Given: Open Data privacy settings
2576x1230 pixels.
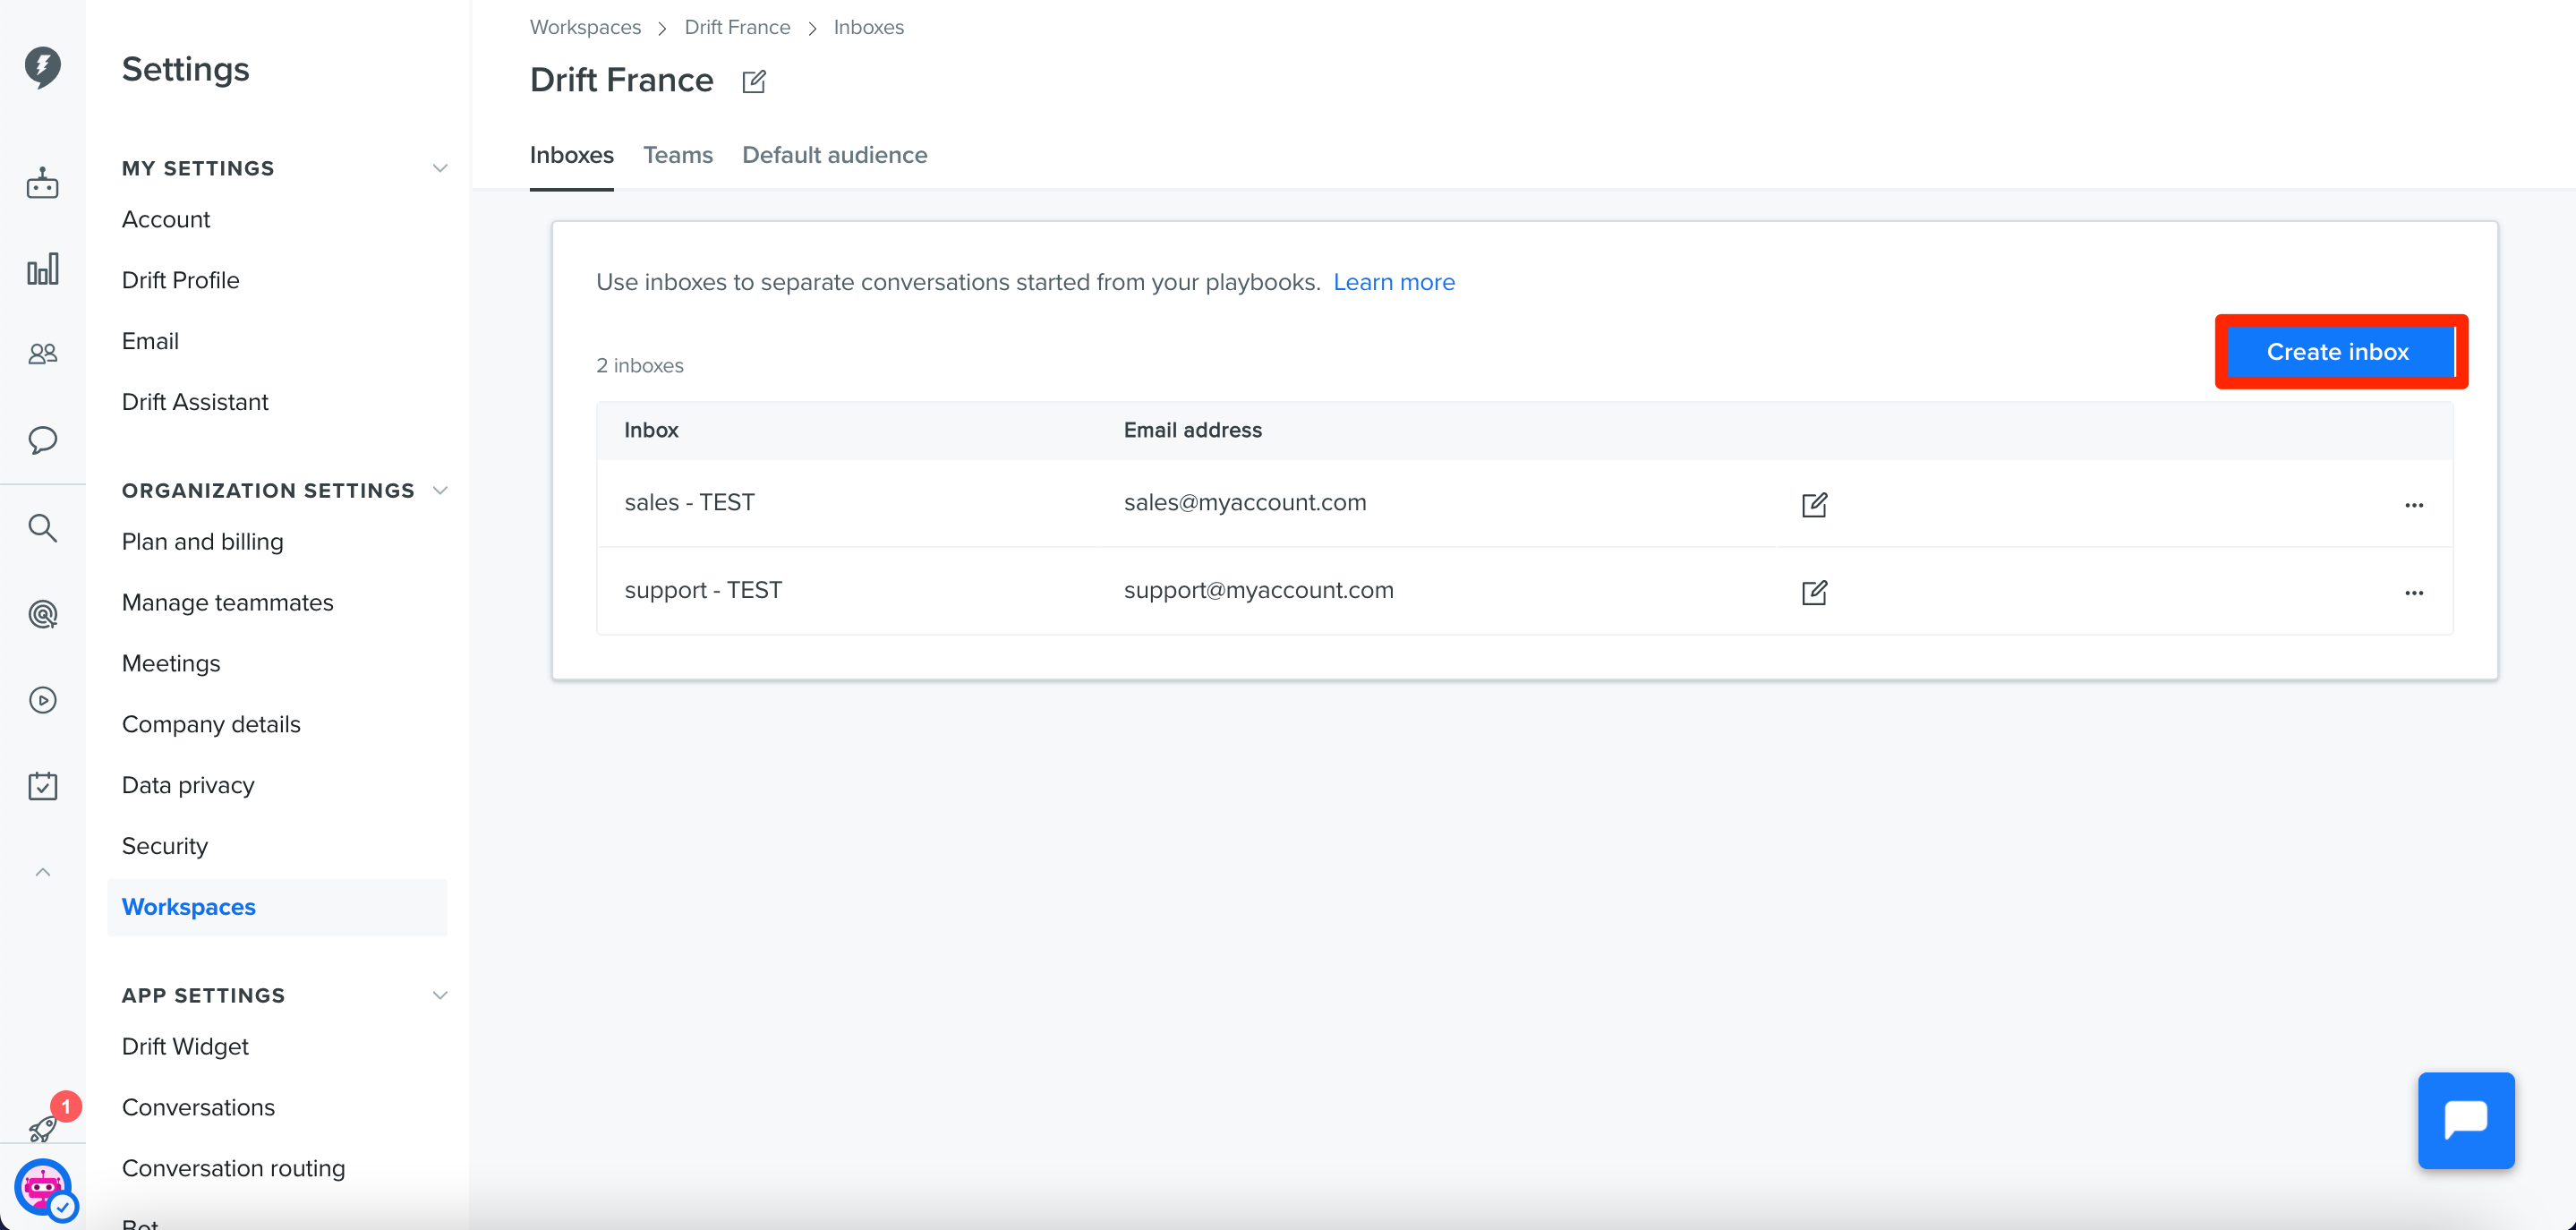Looking at the screenshot, I should [x=188, y=786].
